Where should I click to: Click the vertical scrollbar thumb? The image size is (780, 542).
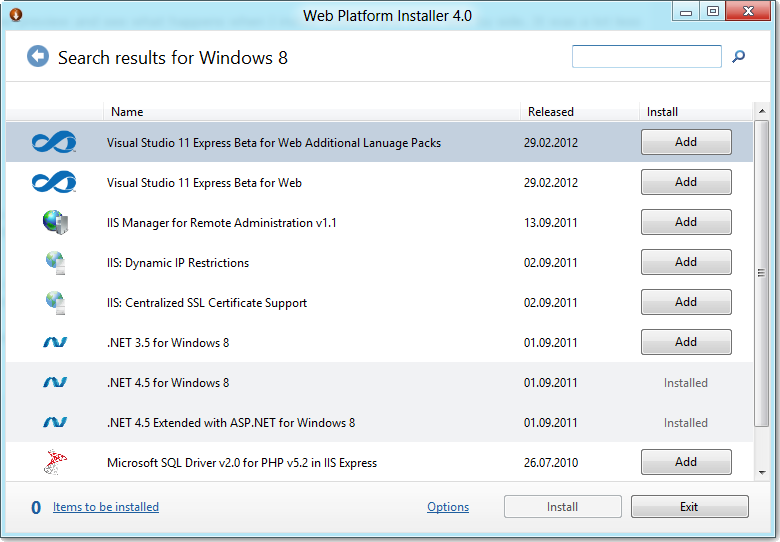click(762, 273)
